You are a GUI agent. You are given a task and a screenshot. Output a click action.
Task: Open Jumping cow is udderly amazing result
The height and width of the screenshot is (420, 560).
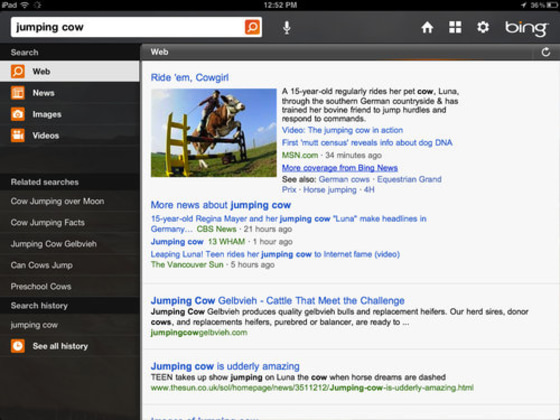[x=225, y=366]
